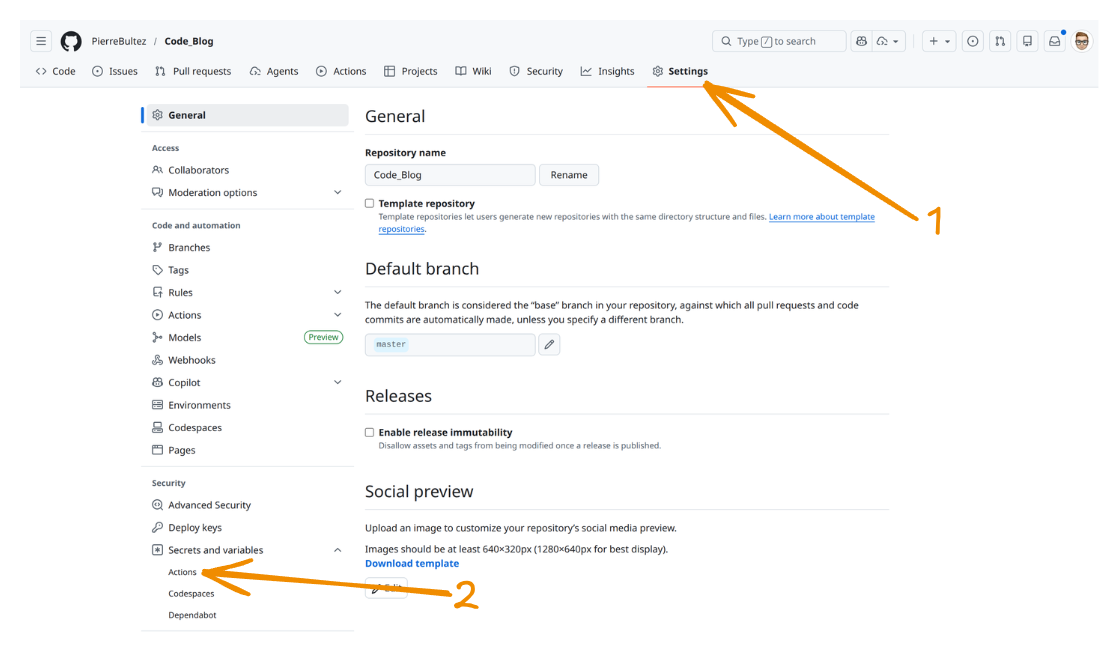Image resolution: width=1118 pixels, height=653 pixels.
Task: Check Enable release immutability
Action: click(370, 432)
